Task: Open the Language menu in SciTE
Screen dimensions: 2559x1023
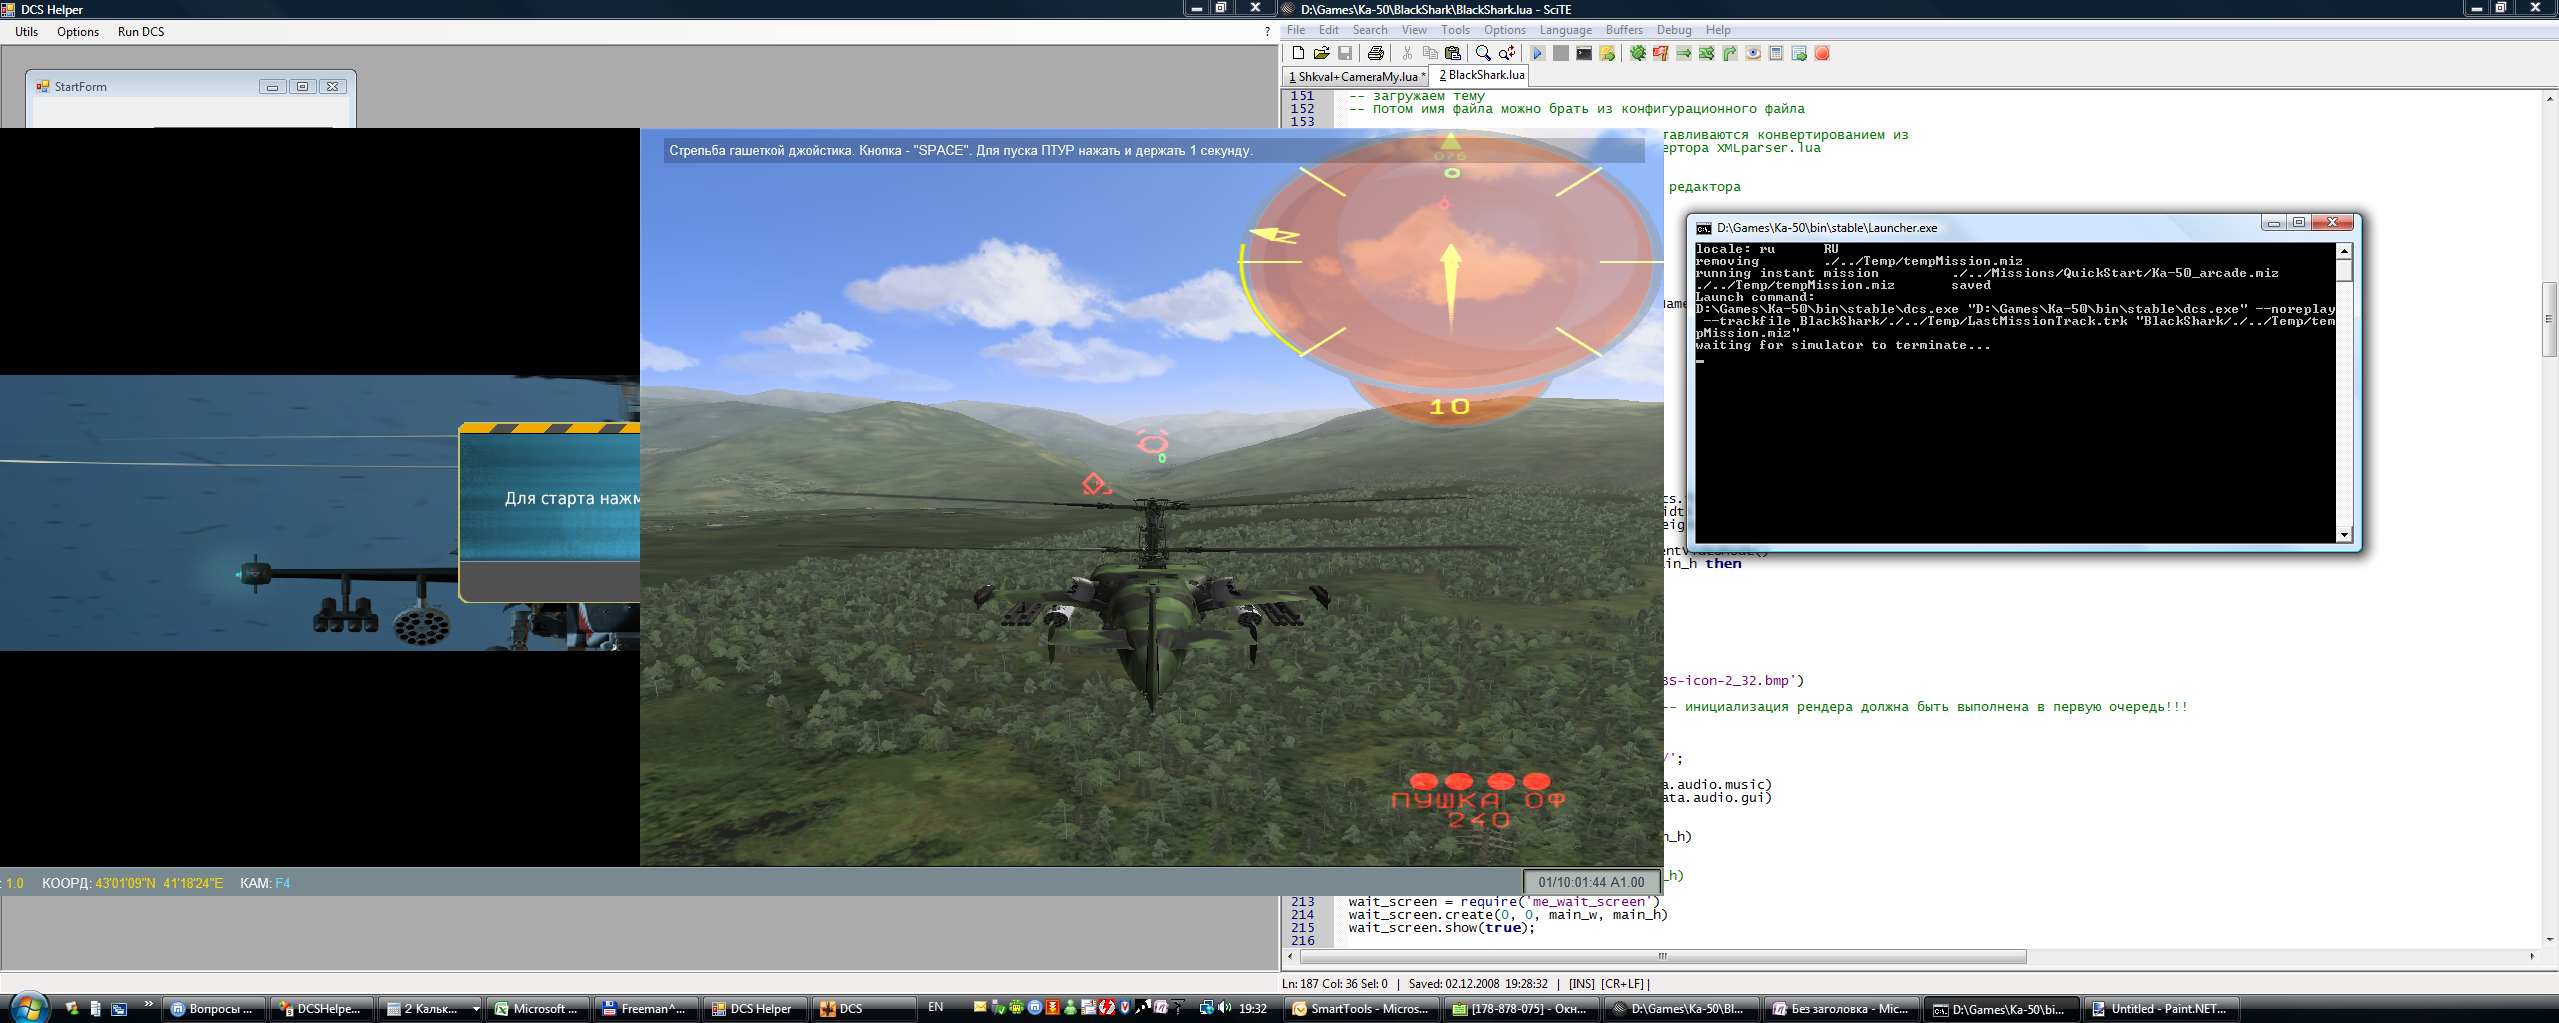Action: (1566, 30)
